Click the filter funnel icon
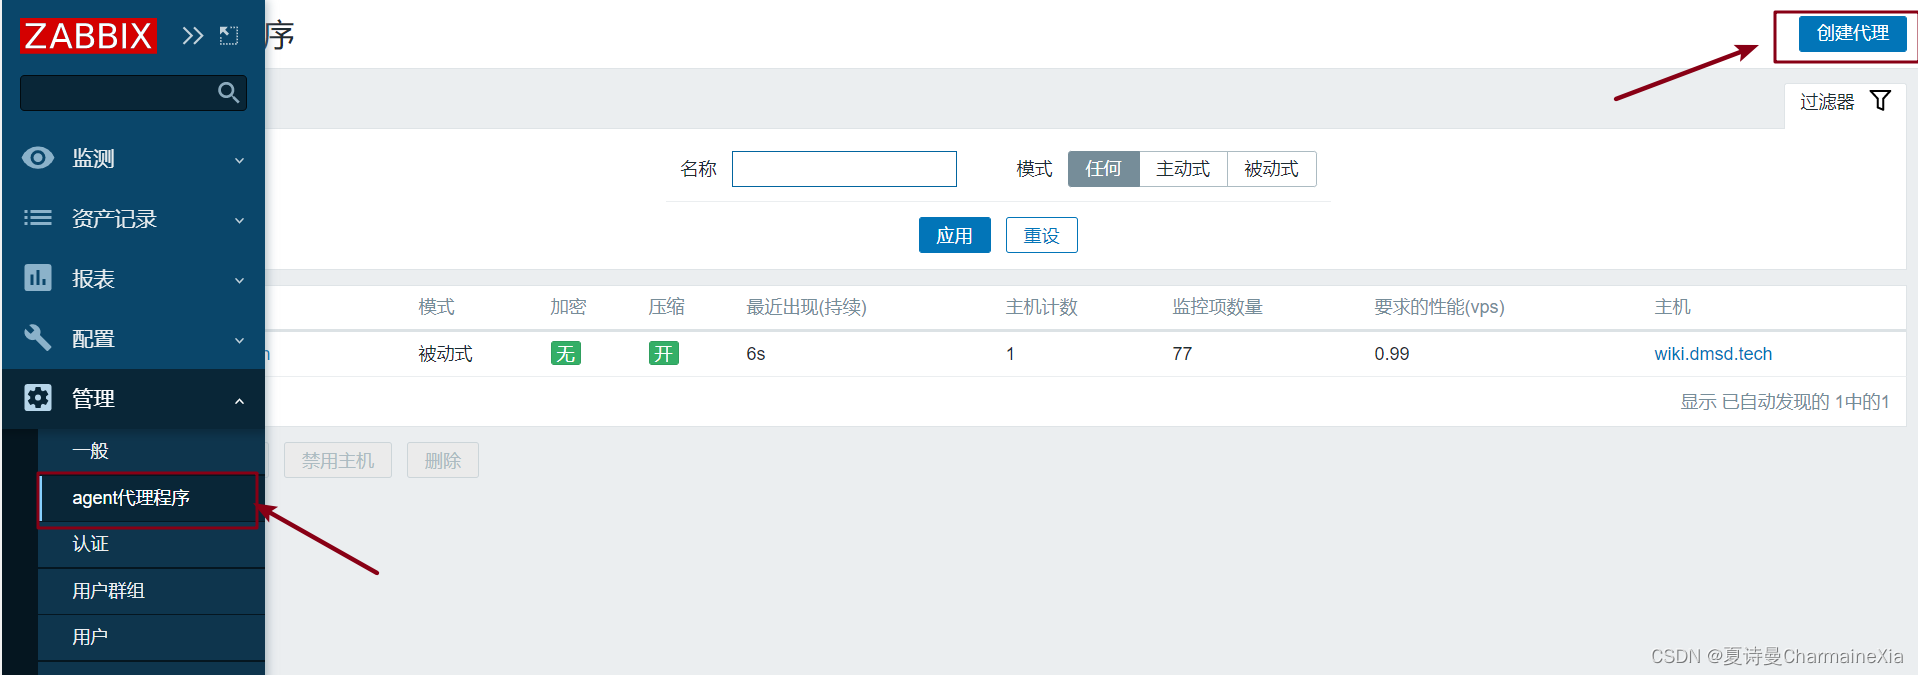The height and width of the screenshot is (675, 1918). pos(1880,101)
